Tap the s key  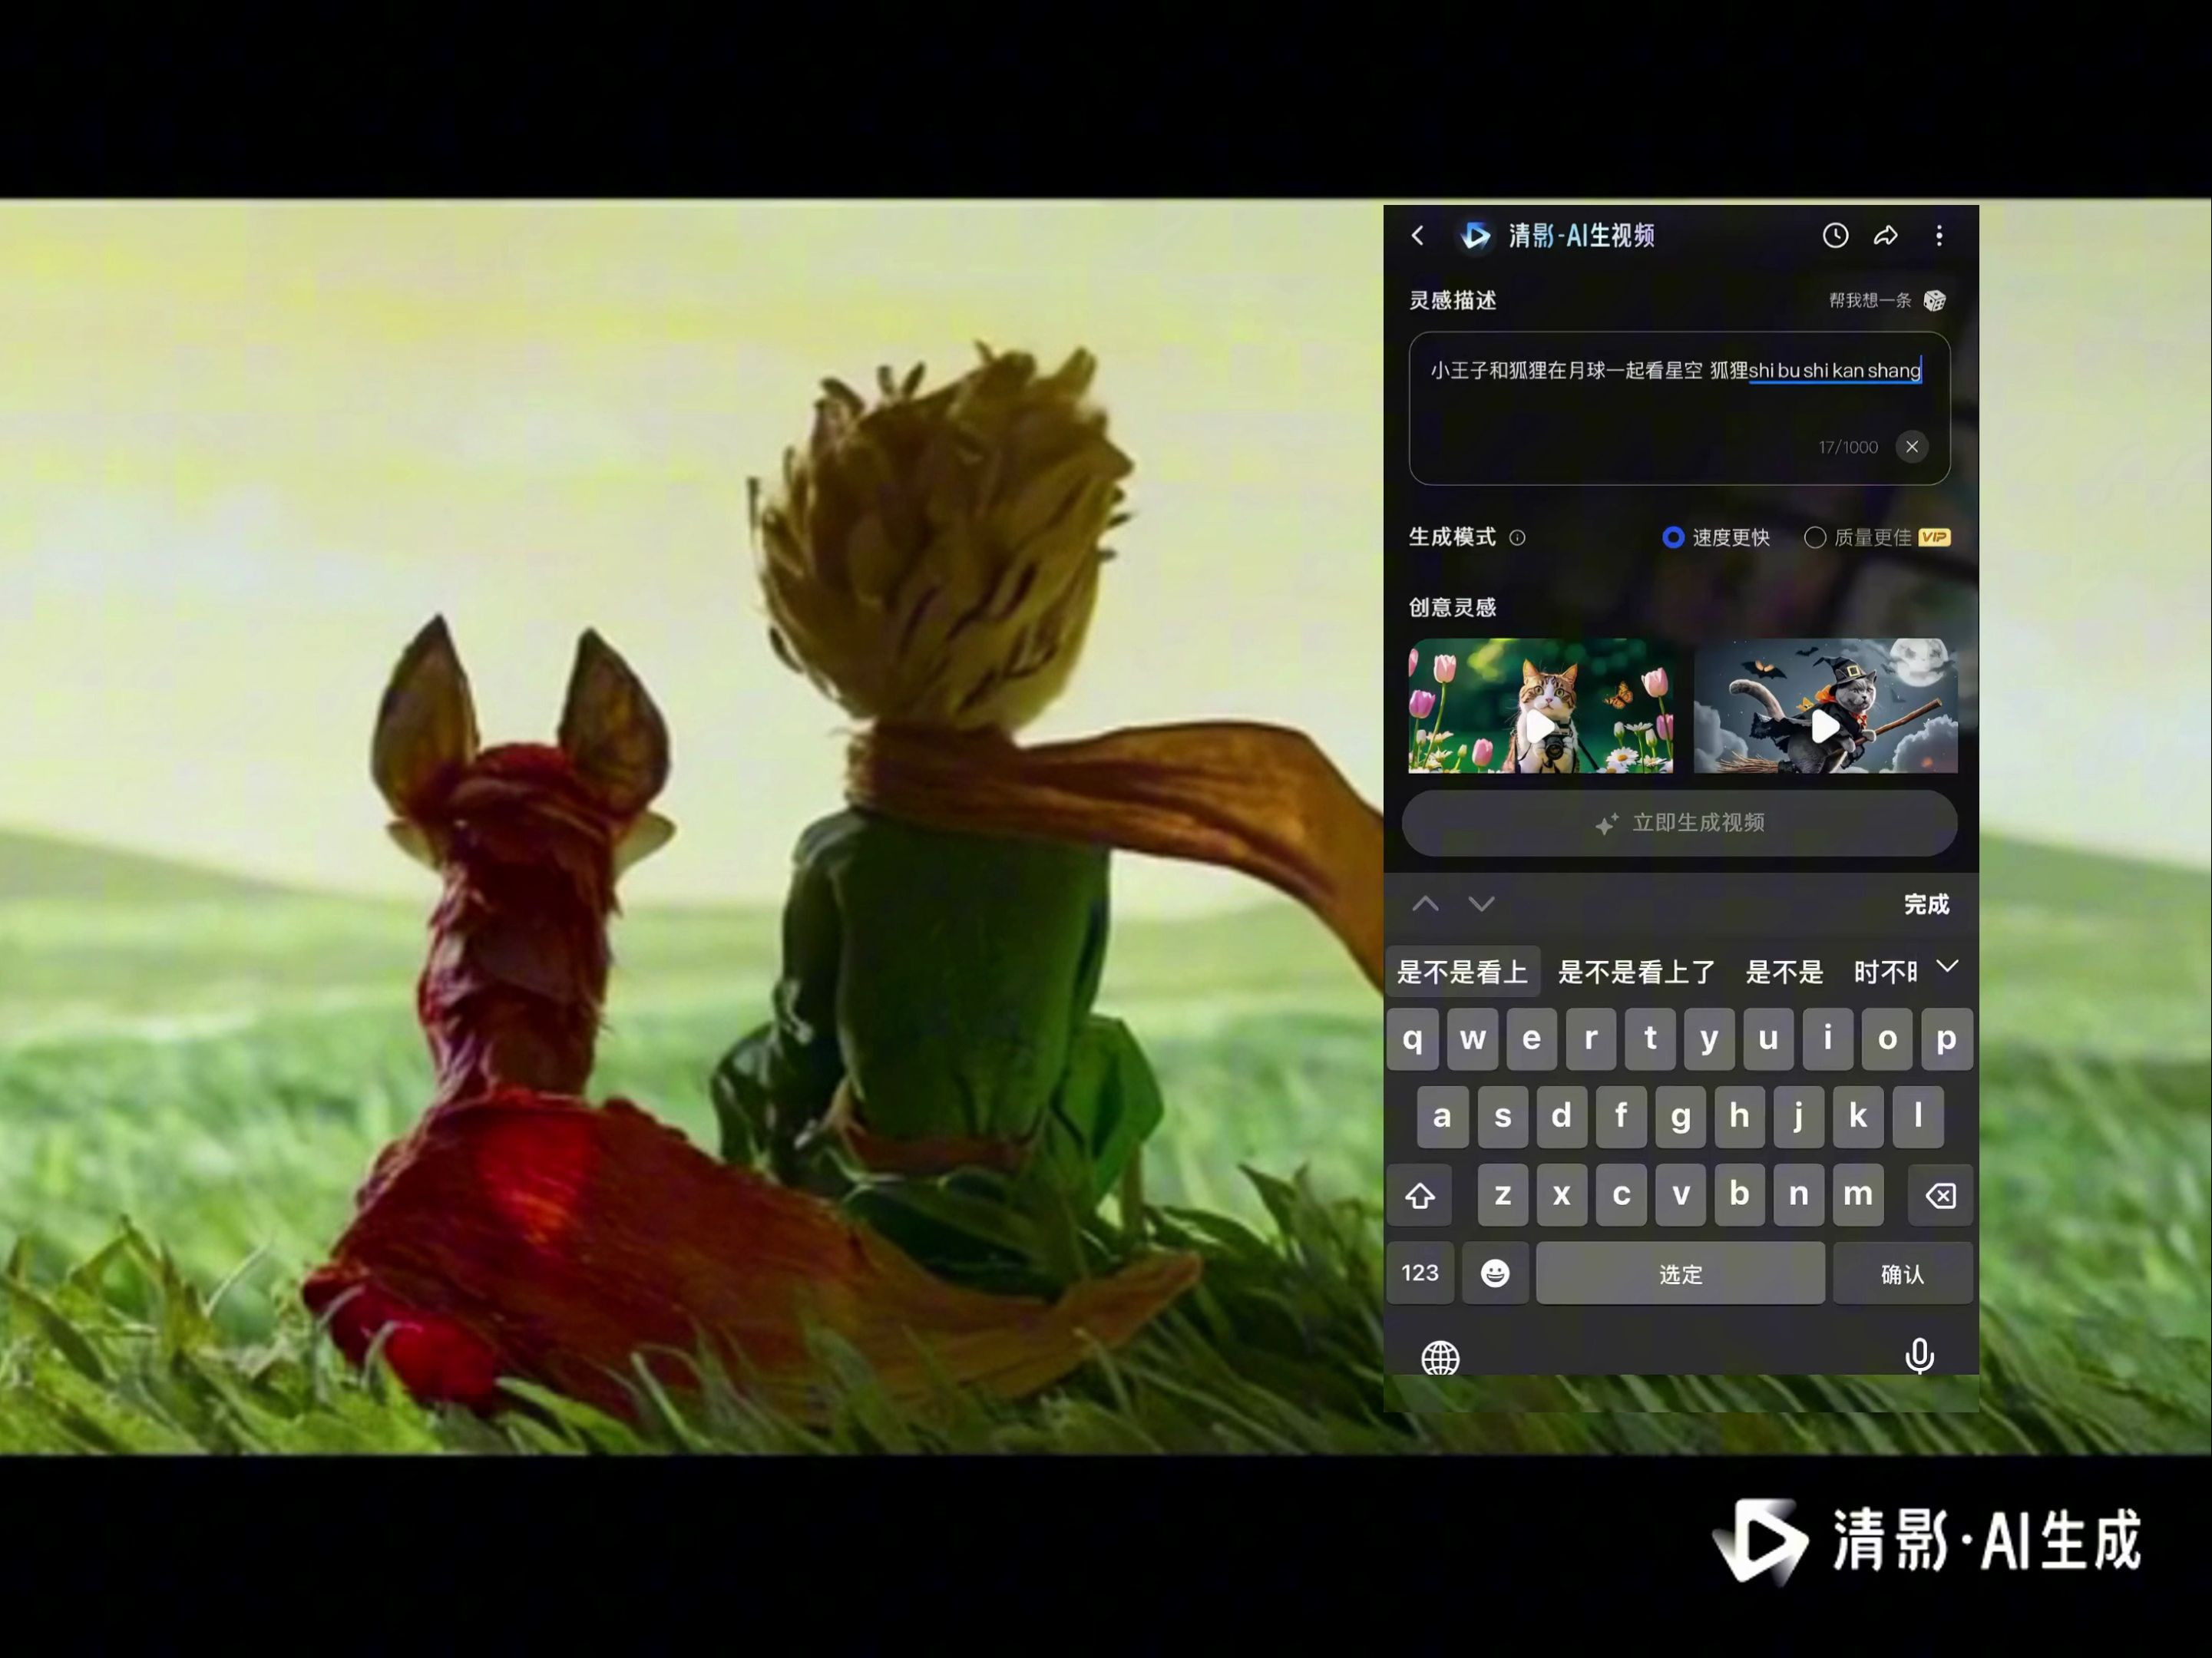[x=1502, y=1117]
